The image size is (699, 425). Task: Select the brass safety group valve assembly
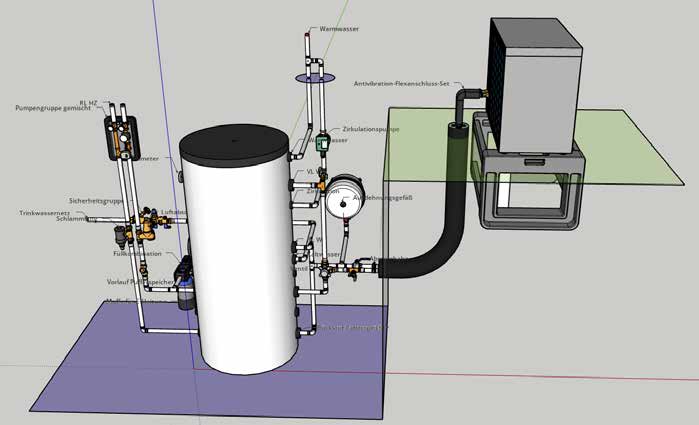click(147, 223)
